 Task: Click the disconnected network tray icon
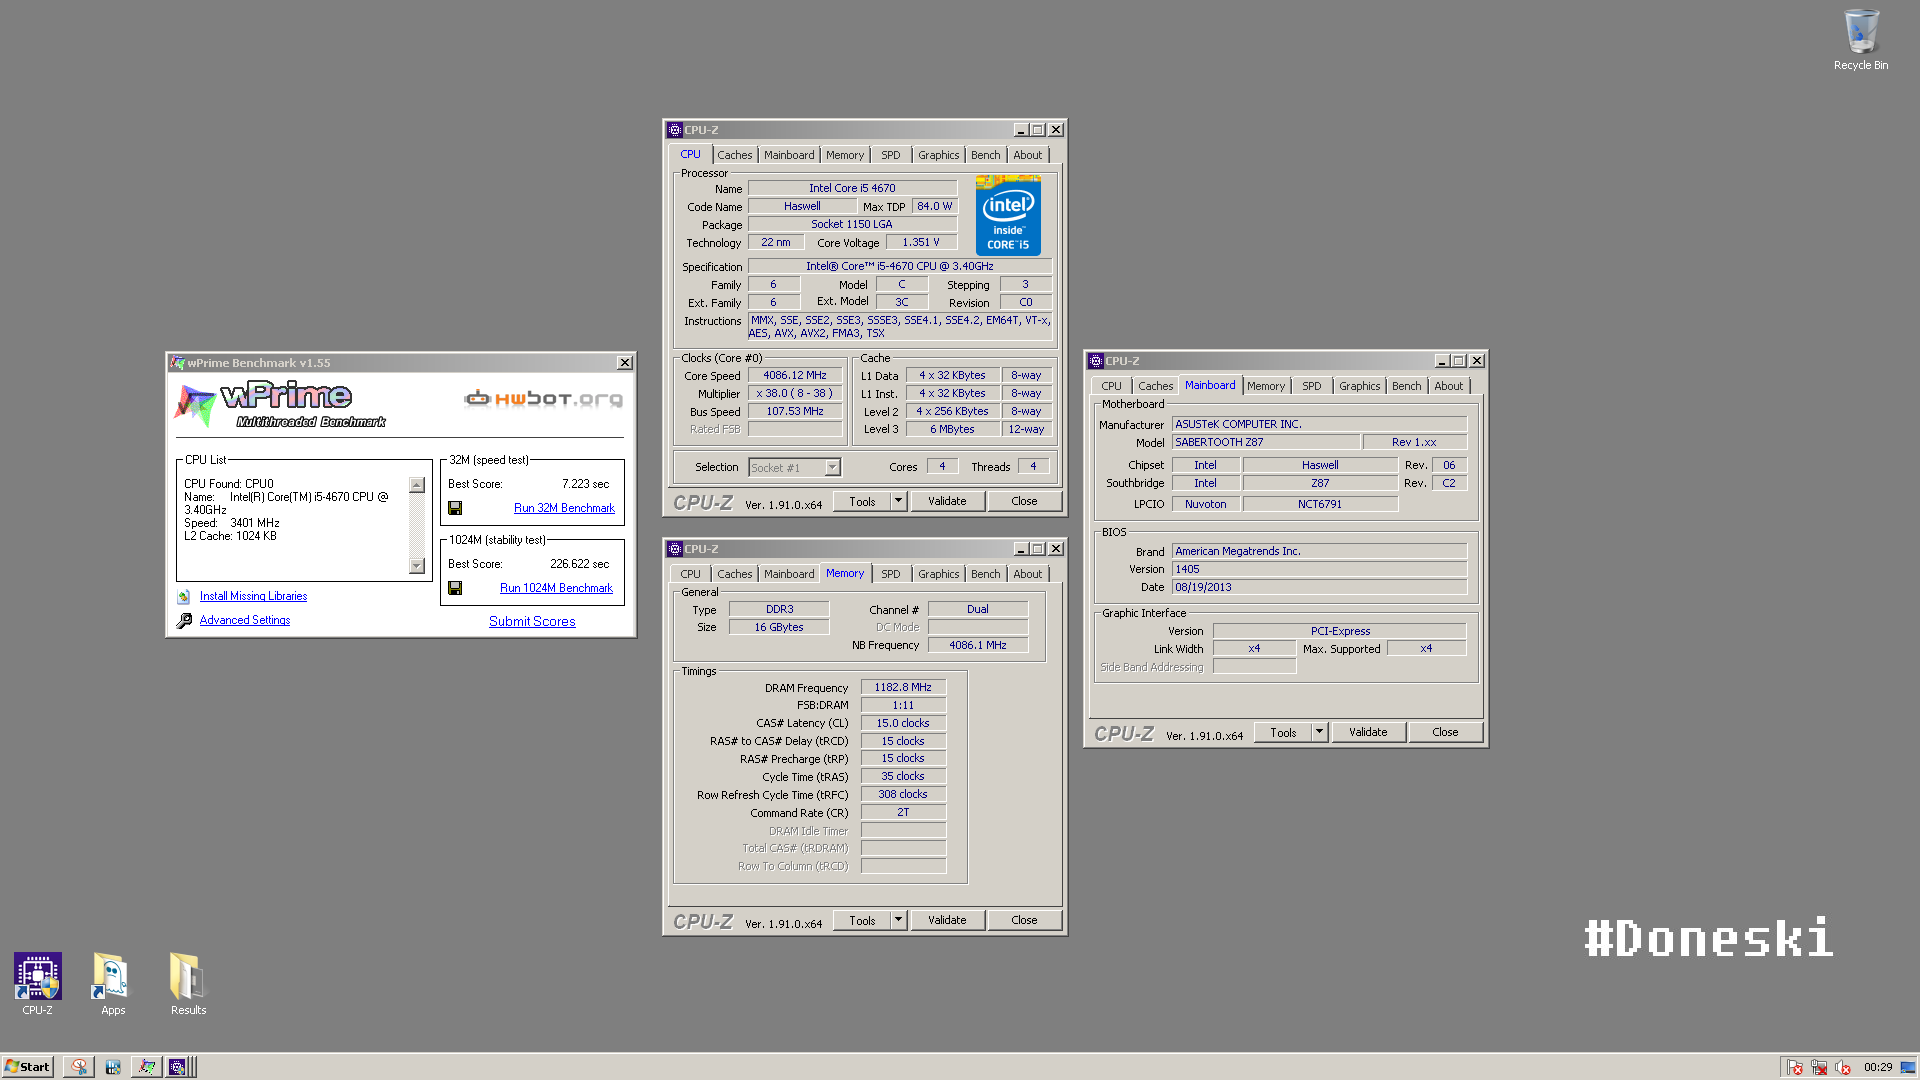1819,1067
